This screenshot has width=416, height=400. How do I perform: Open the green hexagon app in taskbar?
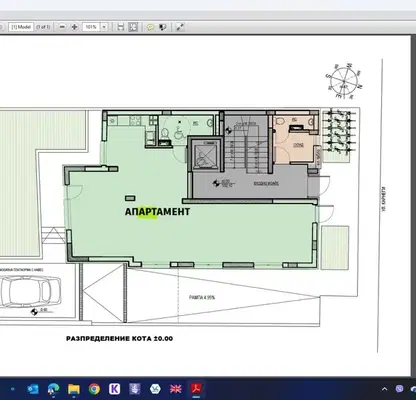(x=155, y=389)
